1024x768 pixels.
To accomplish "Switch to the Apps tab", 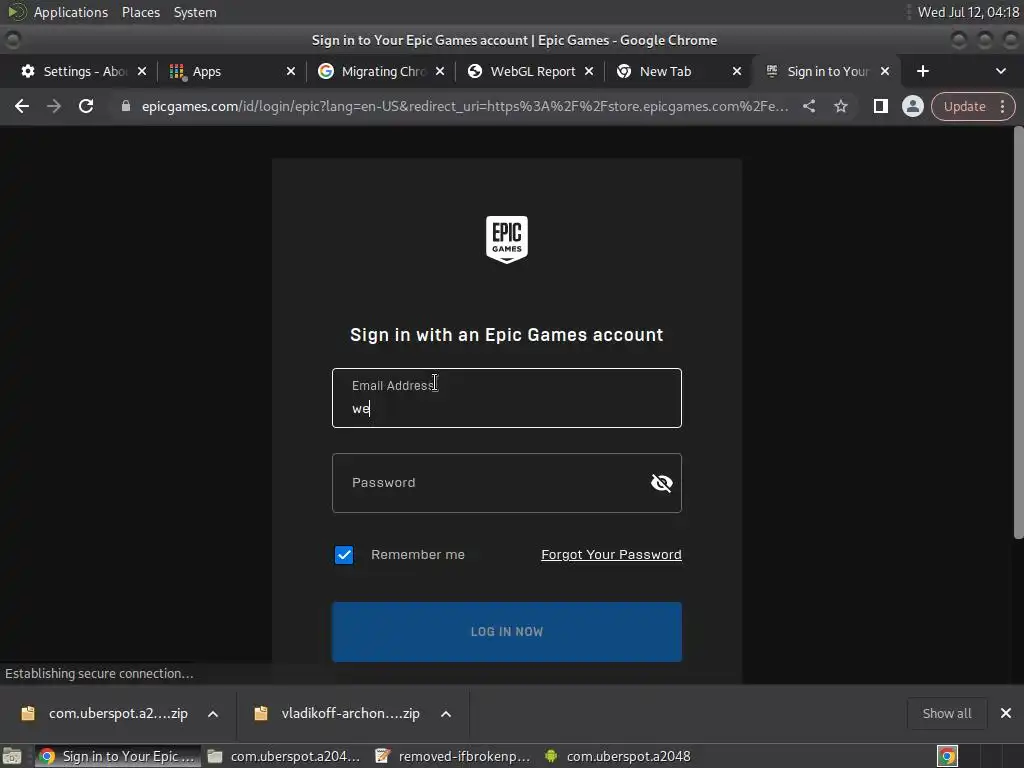I will point(232,71).
